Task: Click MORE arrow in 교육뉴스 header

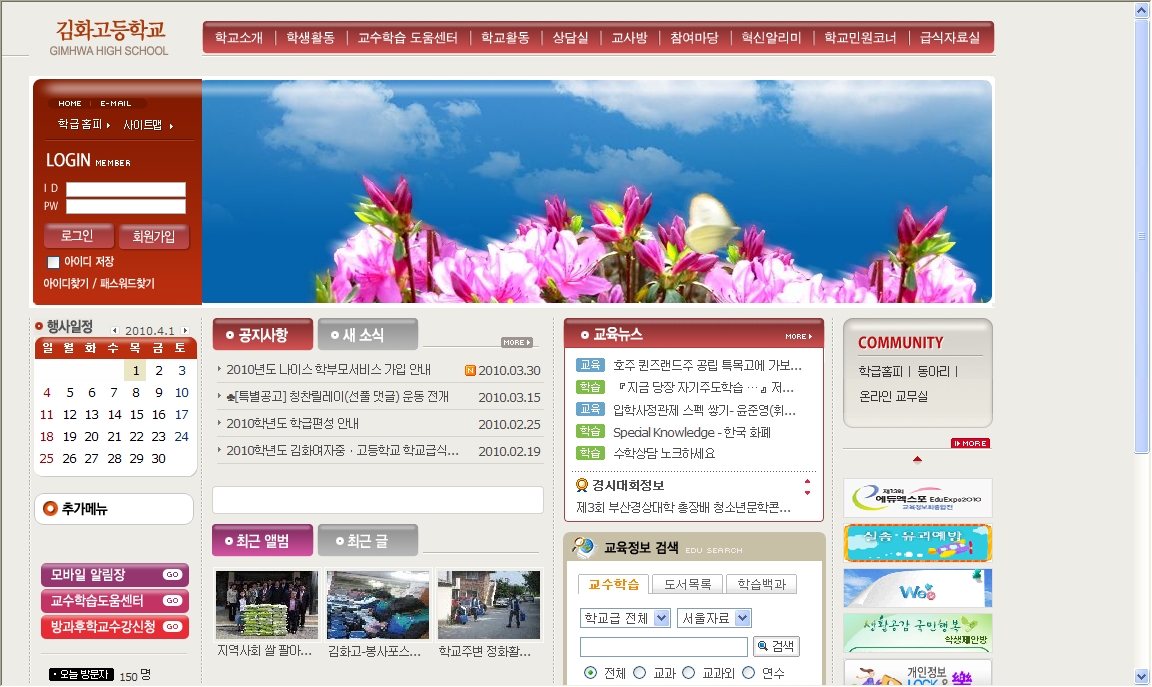Action: pyautogui.click(x=799, y=336)
